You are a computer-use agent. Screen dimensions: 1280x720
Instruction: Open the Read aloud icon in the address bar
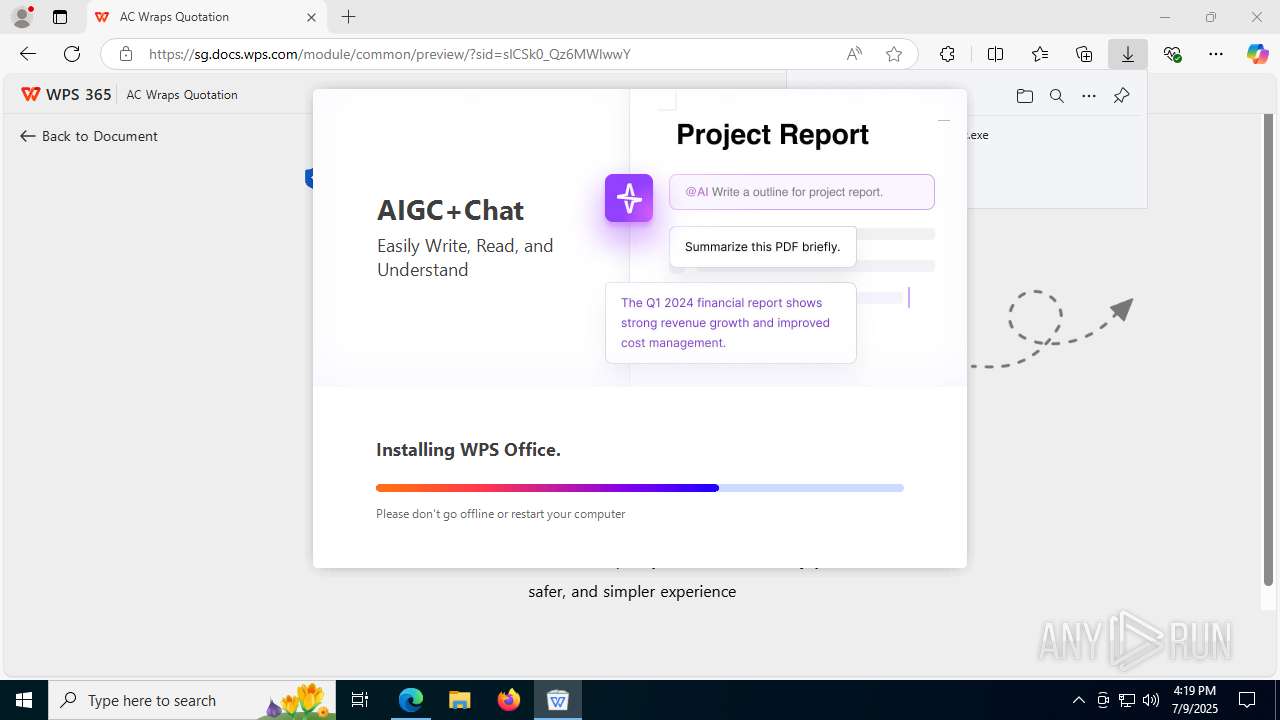[x=854, y=54]
